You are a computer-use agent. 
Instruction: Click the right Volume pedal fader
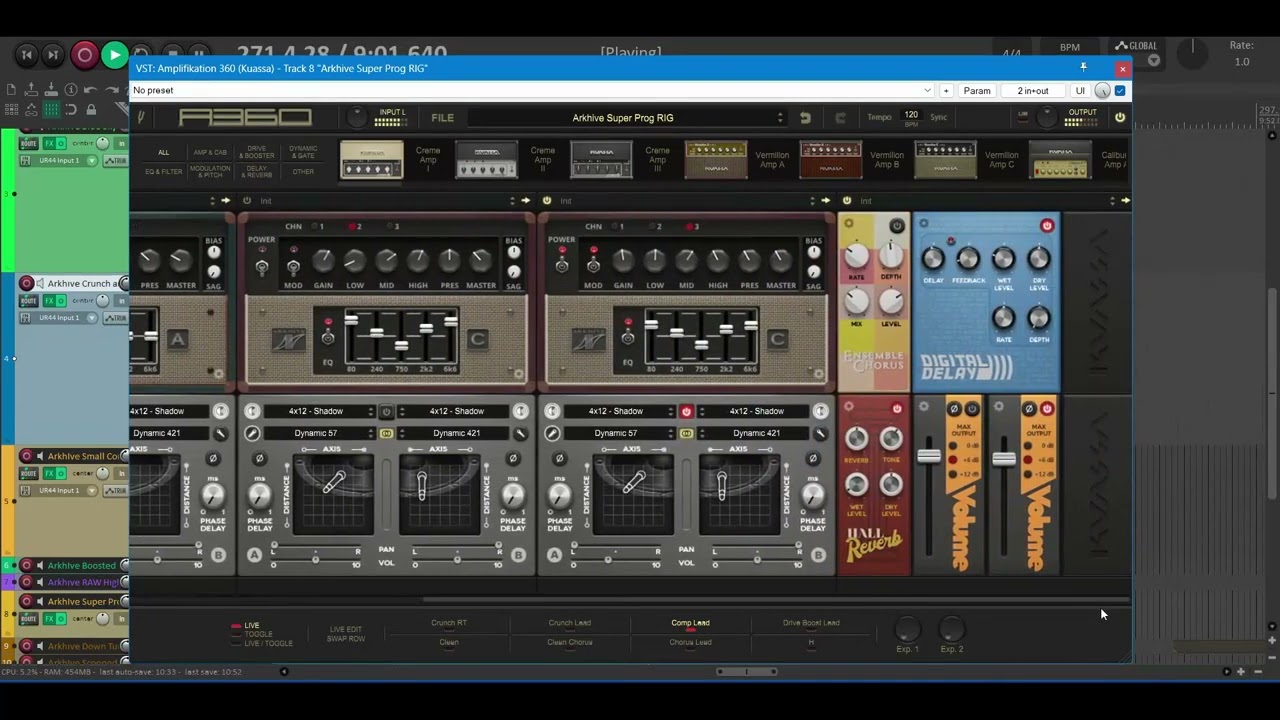coord(1004,459)
